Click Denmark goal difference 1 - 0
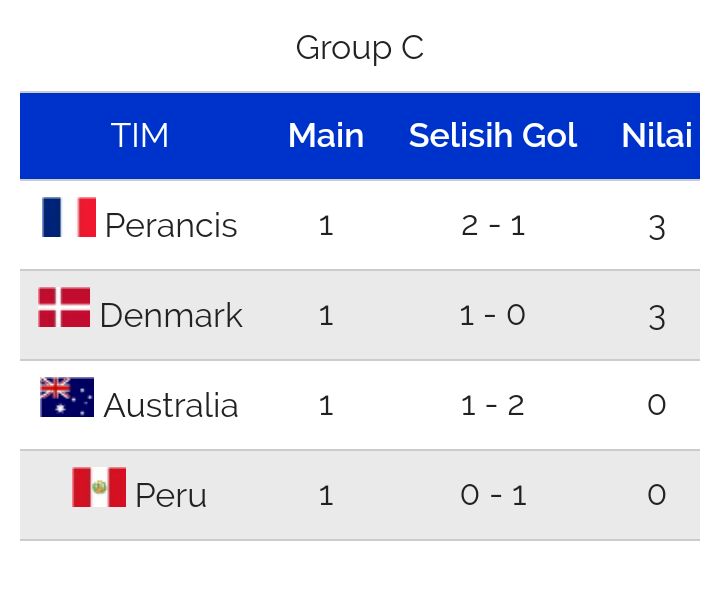 point(493,316)
